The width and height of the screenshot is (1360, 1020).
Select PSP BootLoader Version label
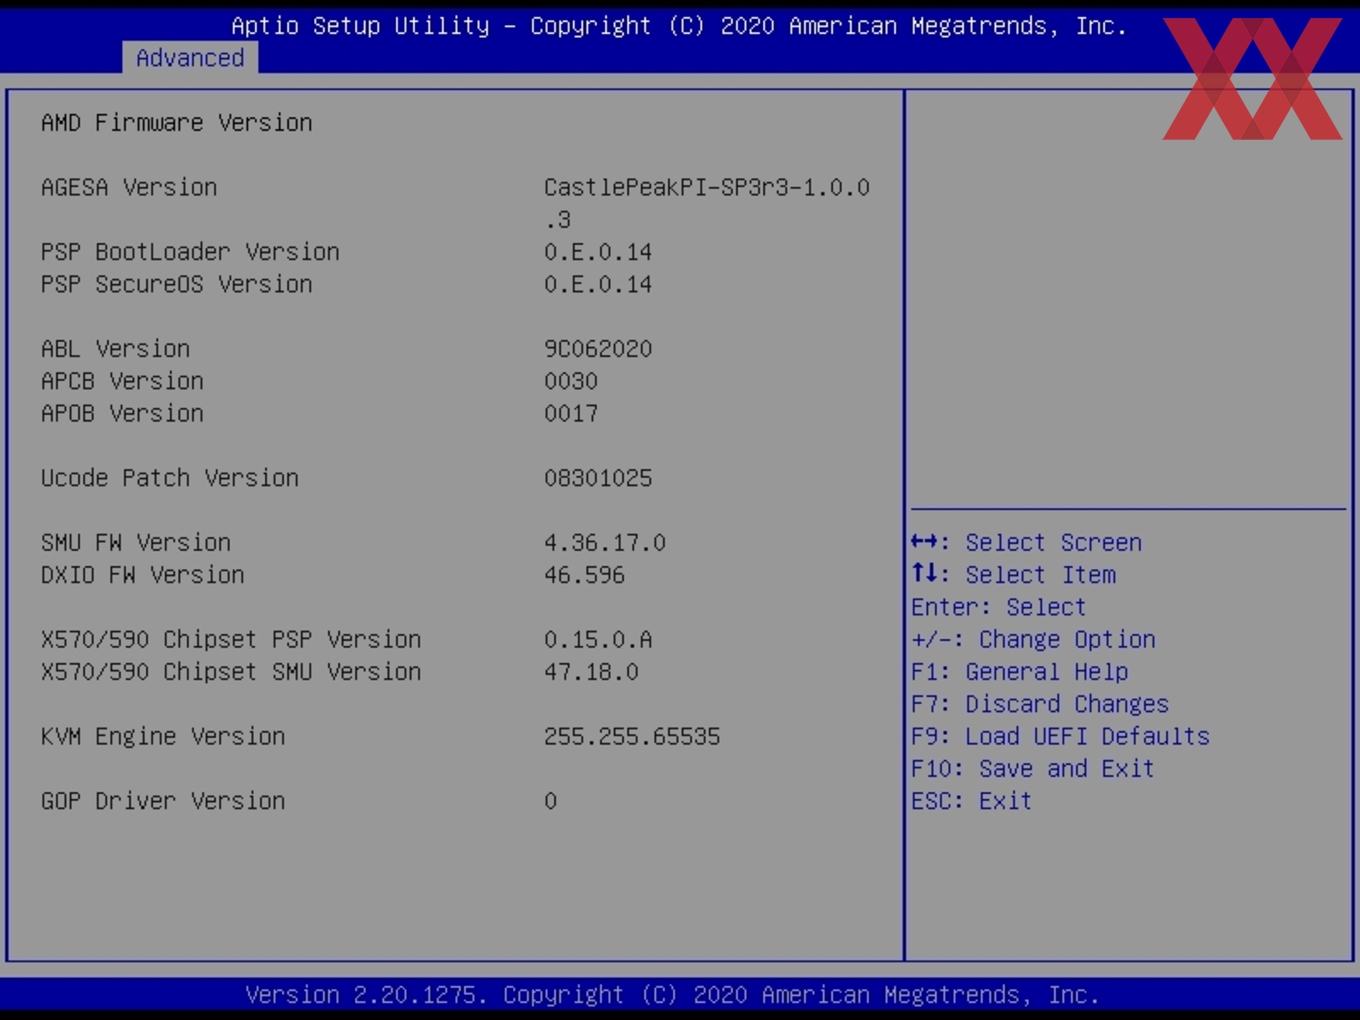pos(190,252)
